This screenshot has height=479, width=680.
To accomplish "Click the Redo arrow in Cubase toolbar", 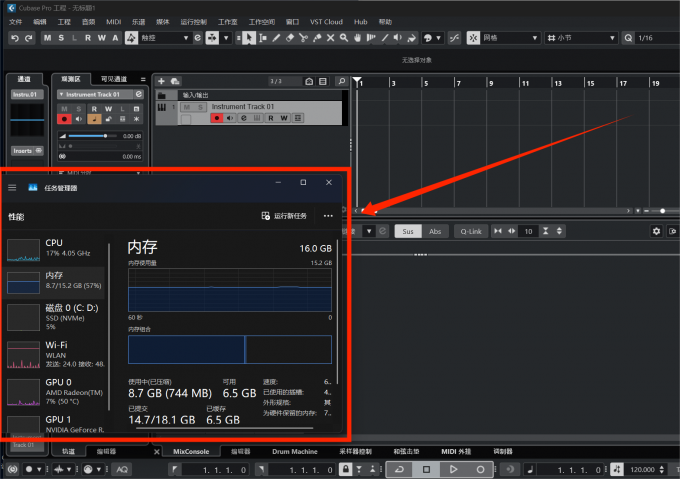I will click(29, 38).
